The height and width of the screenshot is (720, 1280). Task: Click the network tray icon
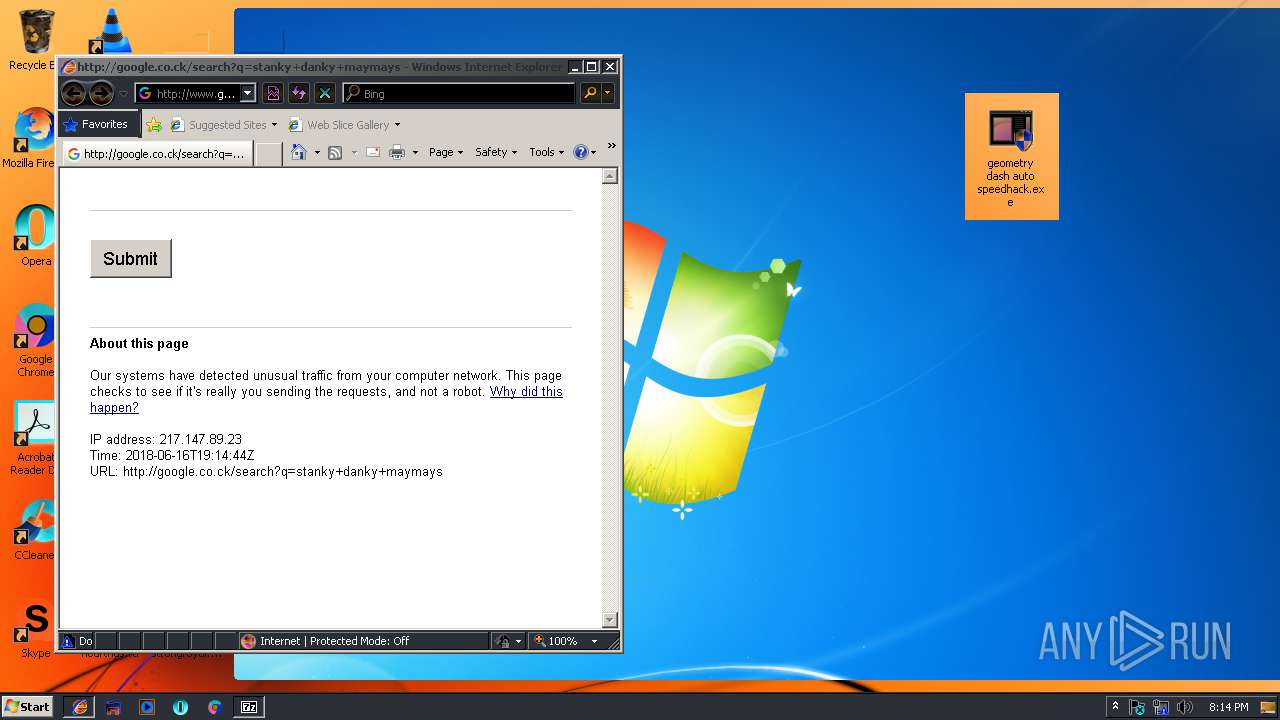pyautogui.click(x=1161, y=707)
